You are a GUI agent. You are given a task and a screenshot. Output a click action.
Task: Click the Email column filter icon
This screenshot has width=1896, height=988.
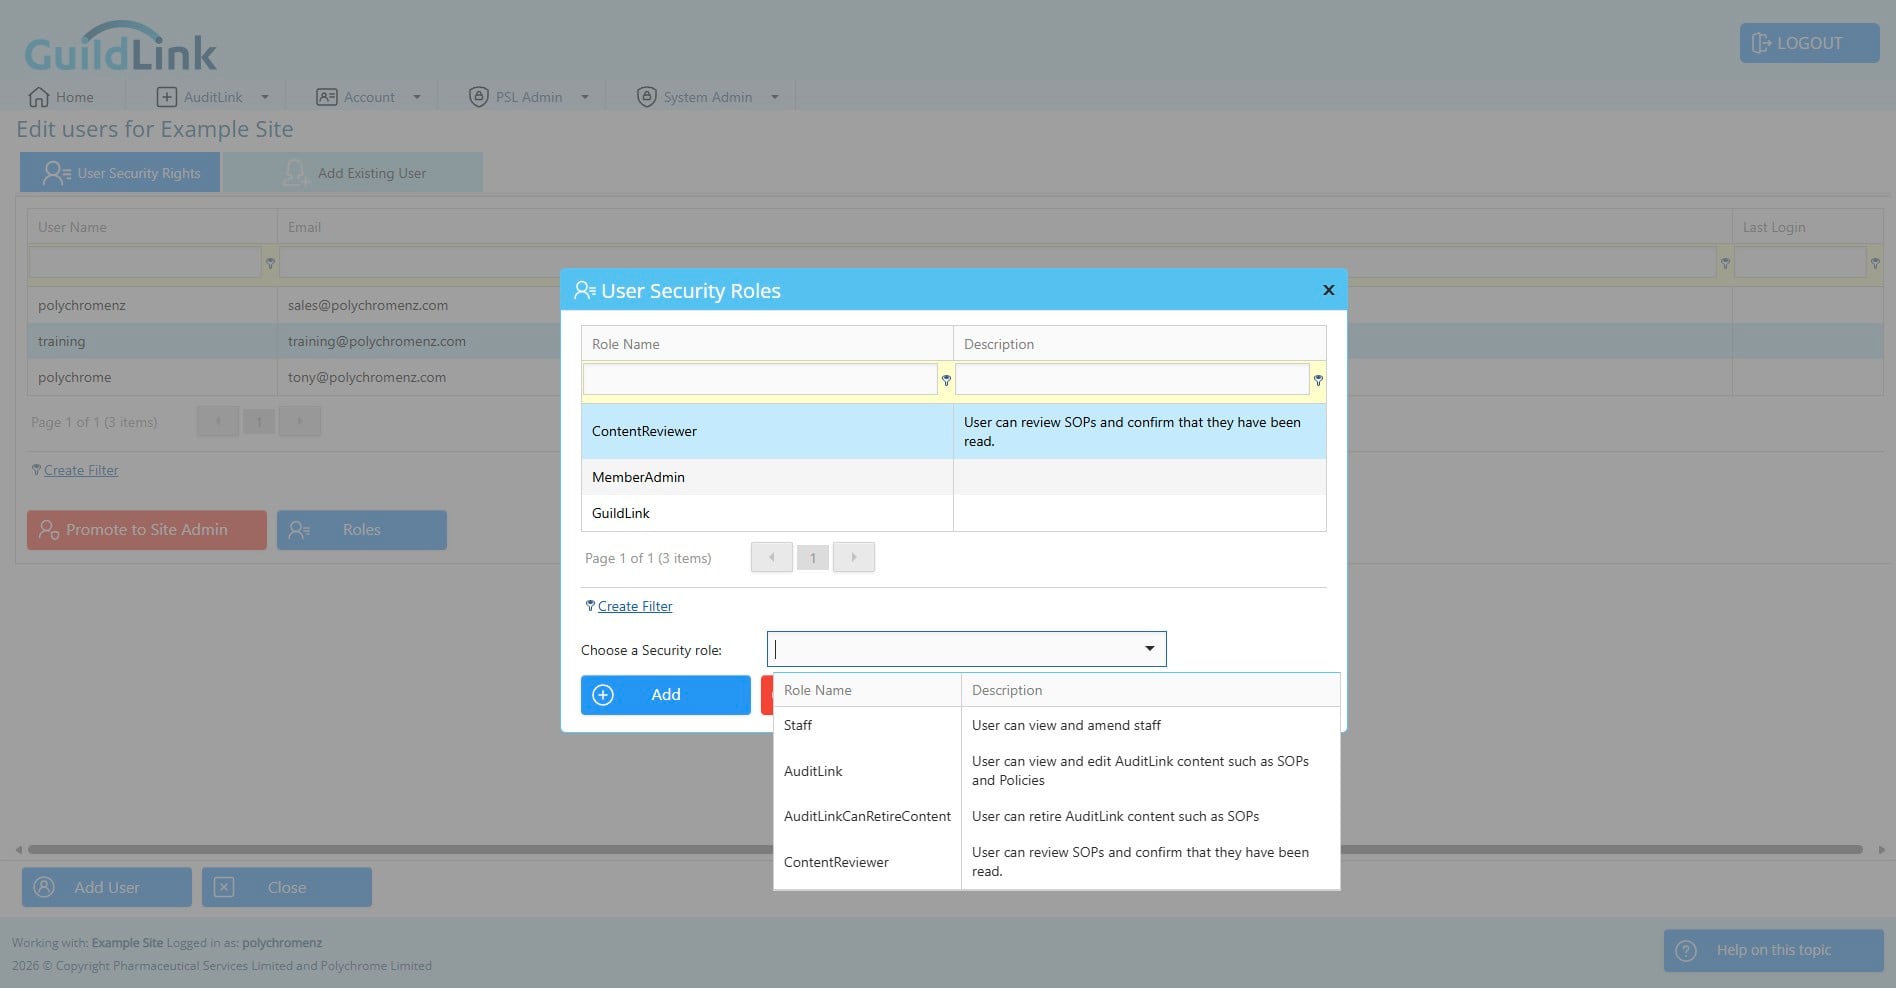[1725, 263]
